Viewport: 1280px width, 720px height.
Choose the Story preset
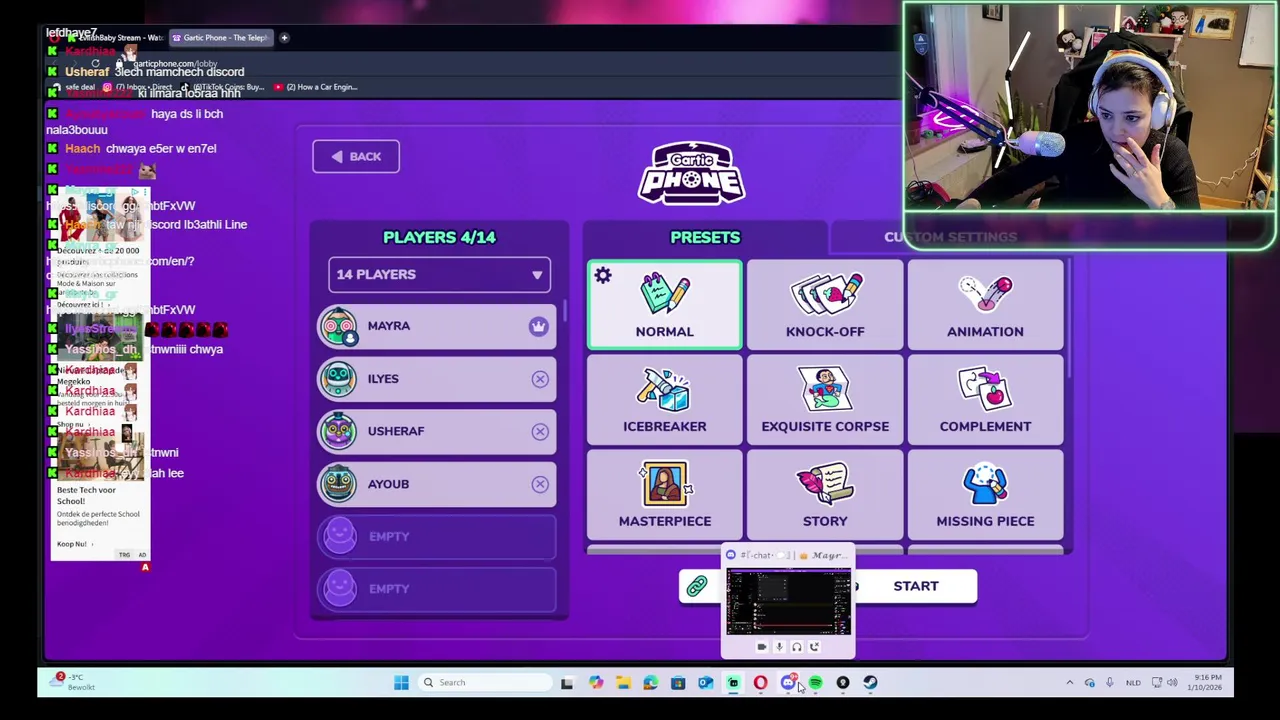[825, 495]
